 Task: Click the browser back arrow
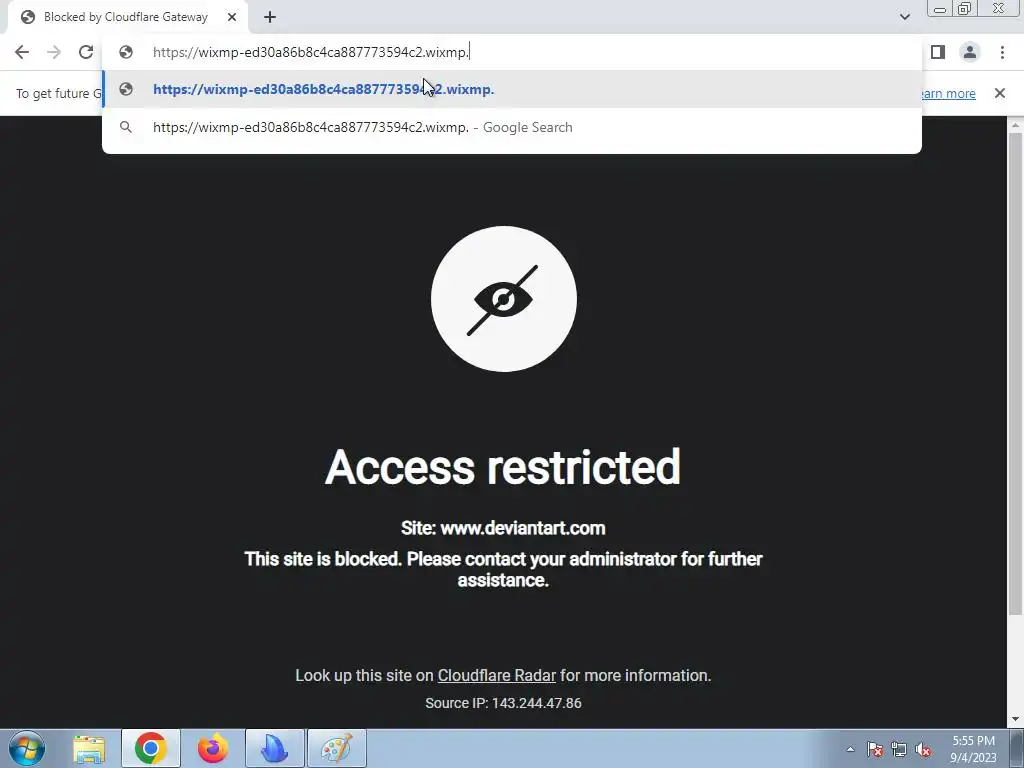pos(22,52)
